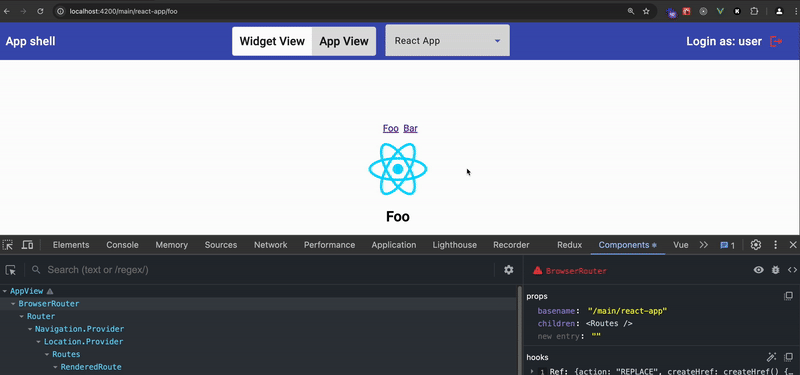800x375 pixels.
Task: Open the React App dropdown
Action: 447,41
